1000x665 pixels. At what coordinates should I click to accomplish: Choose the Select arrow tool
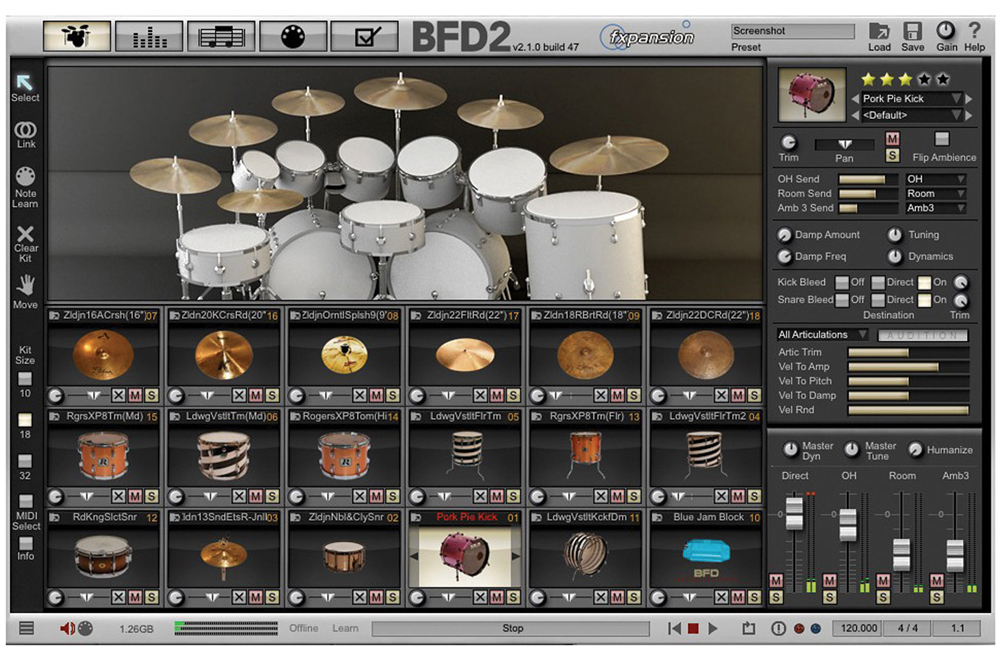[x=25, y=82]
